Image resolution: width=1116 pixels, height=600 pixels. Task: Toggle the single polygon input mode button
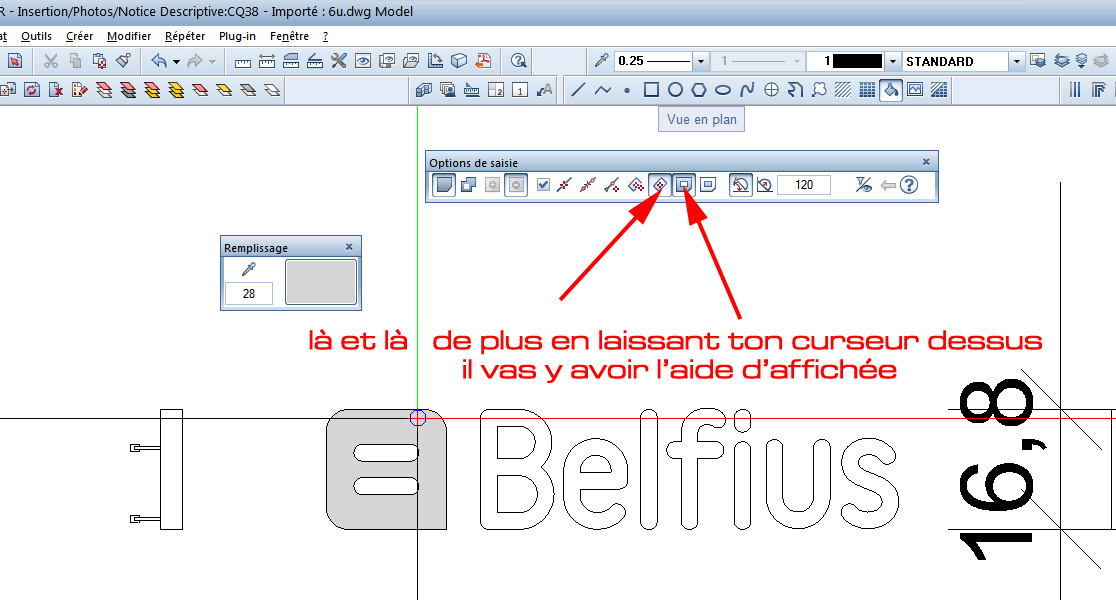pyautogui.click(x=444, y=185)
